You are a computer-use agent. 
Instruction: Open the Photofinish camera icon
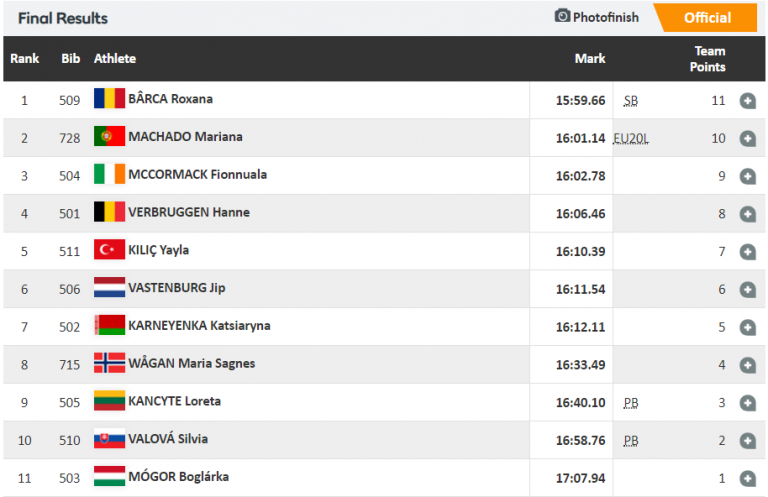[562, 17]
